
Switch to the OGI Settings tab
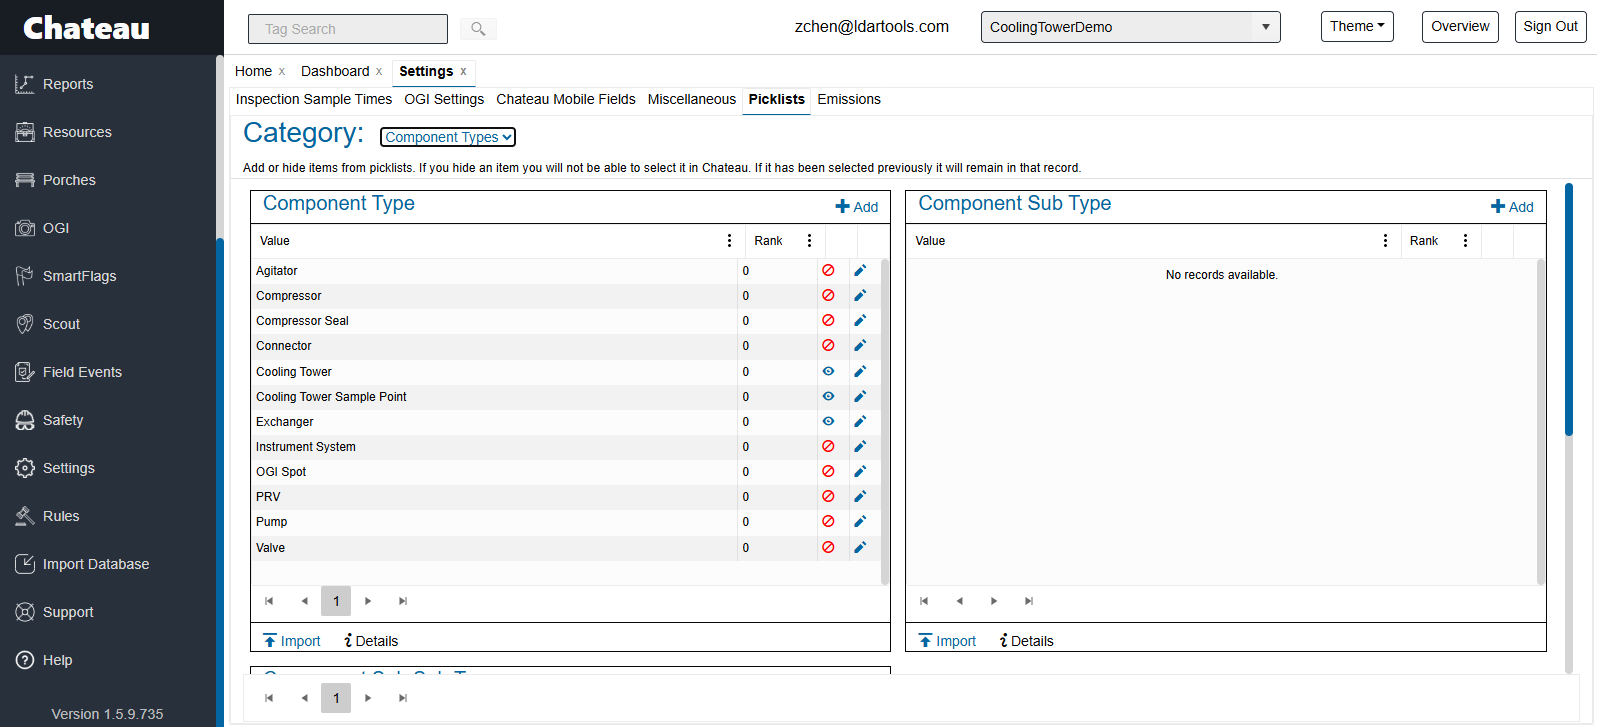444,99
